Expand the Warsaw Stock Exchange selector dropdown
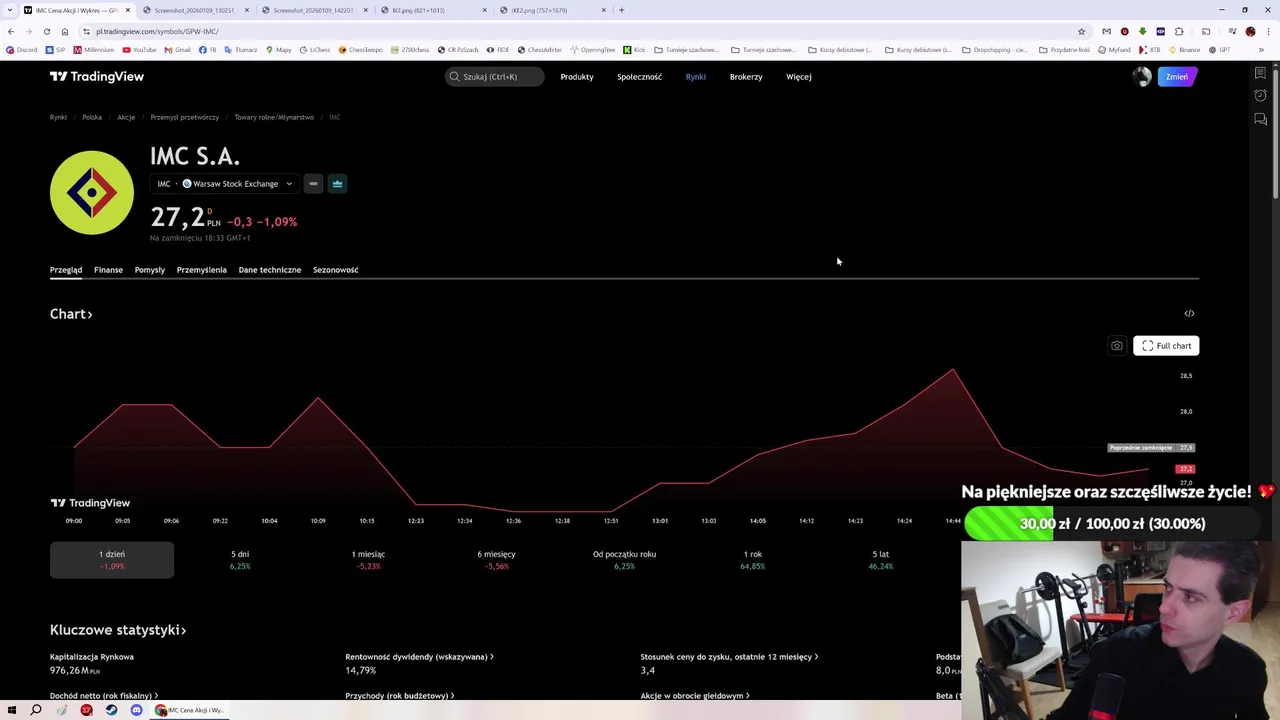 tap(224, 184)
